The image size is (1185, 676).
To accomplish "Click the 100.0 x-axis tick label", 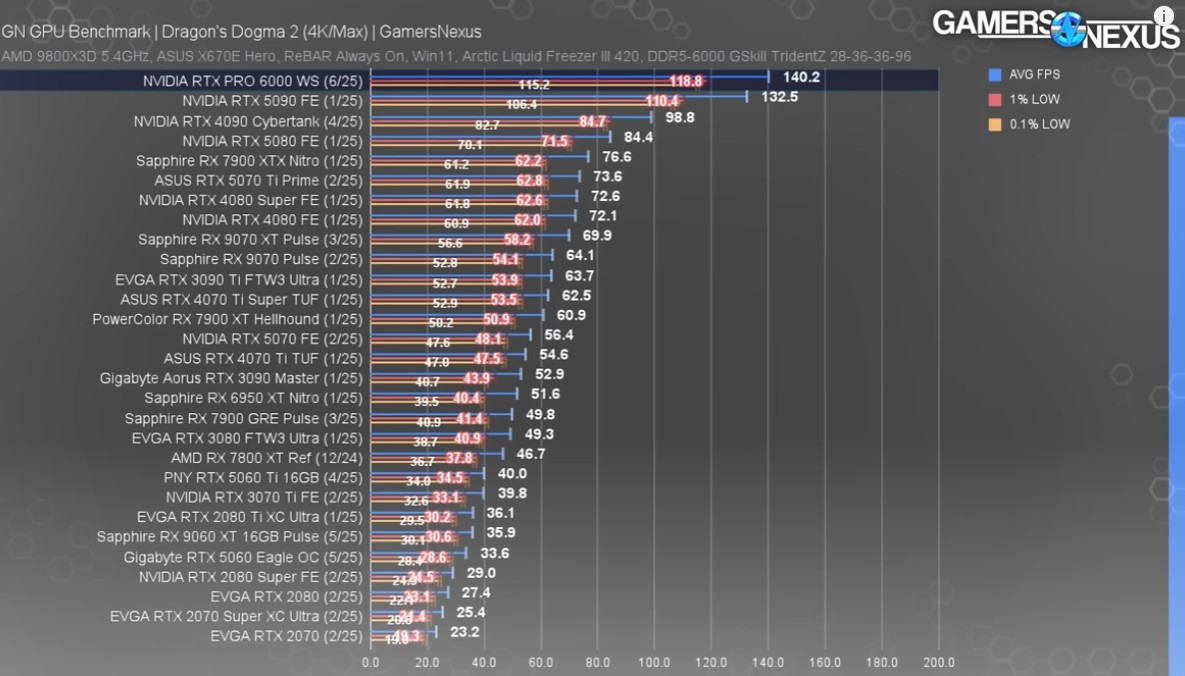I will pos(654,662).
